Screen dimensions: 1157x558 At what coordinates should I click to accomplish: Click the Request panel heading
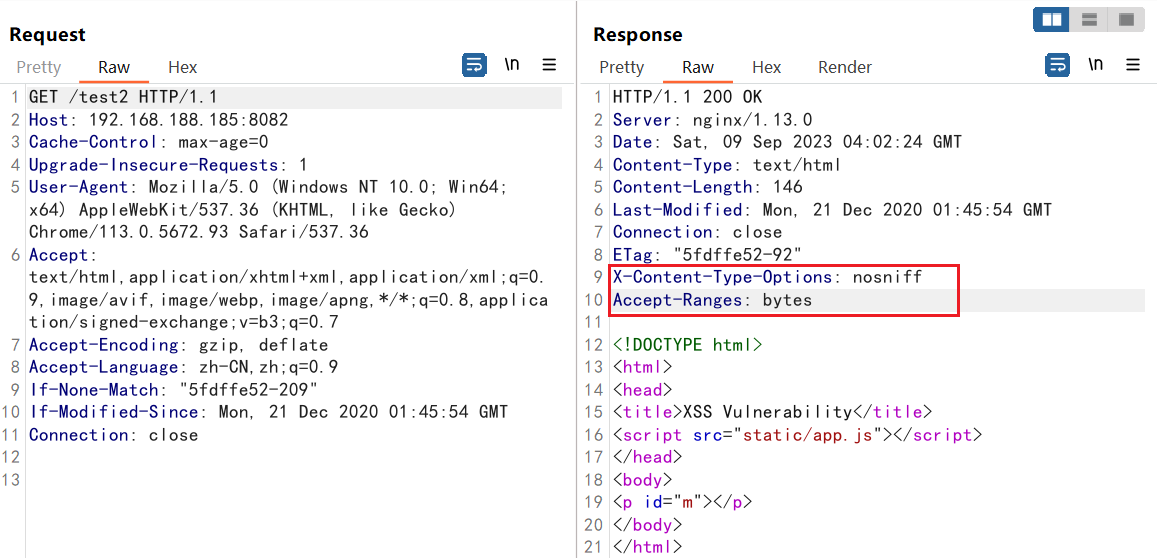47,35
